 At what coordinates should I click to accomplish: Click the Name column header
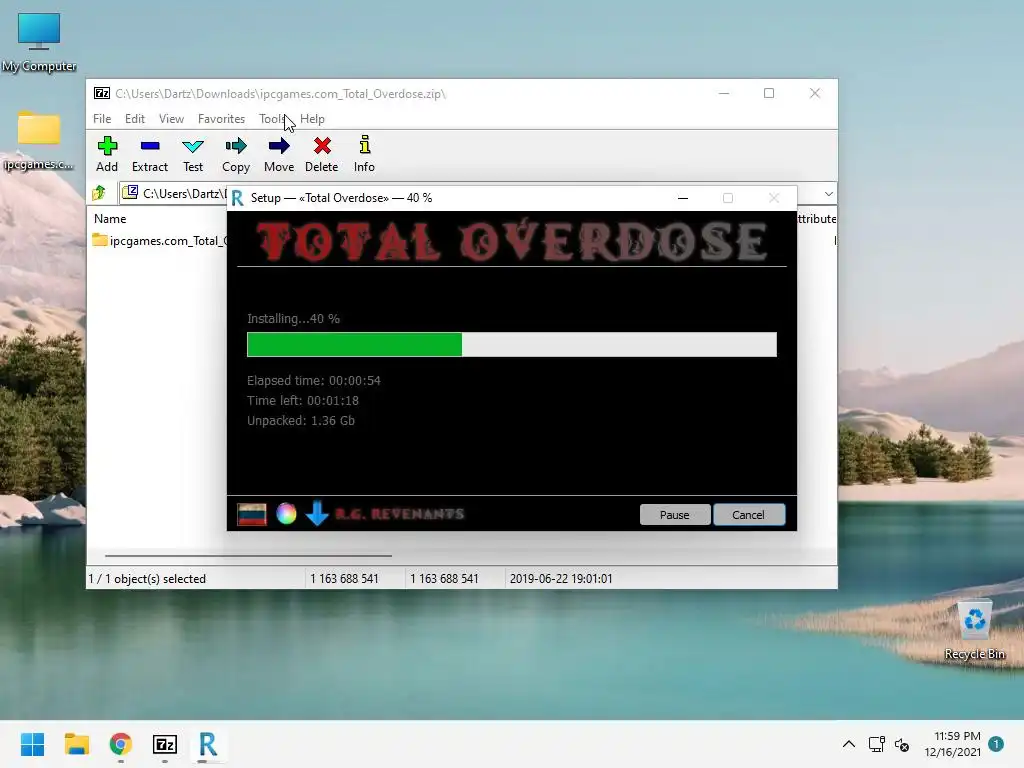(110, 219)
